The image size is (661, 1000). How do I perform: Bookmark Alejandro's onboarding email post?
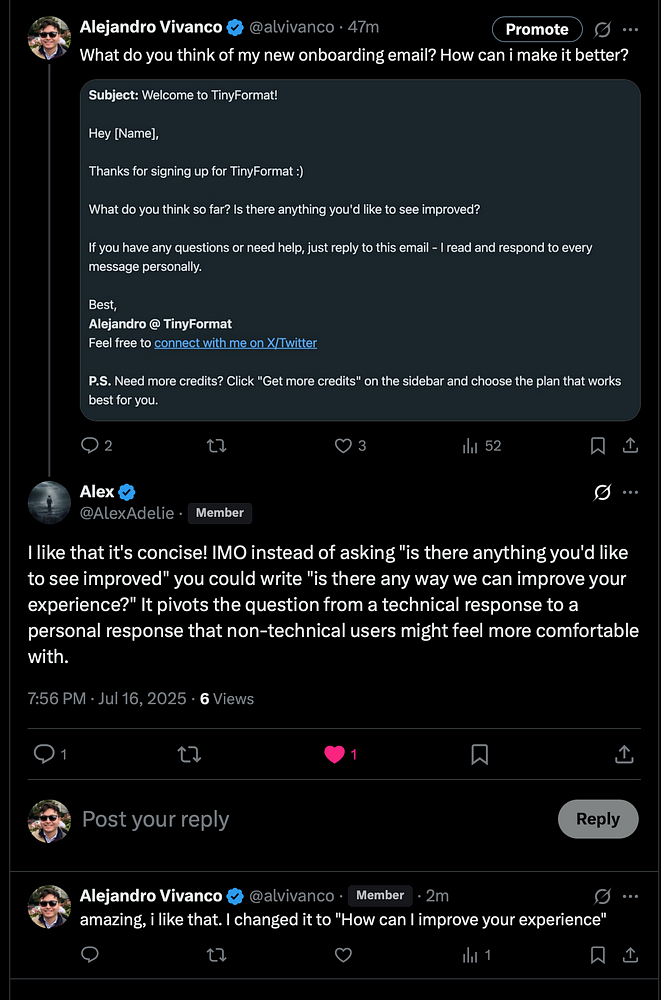tap(597, 446)
